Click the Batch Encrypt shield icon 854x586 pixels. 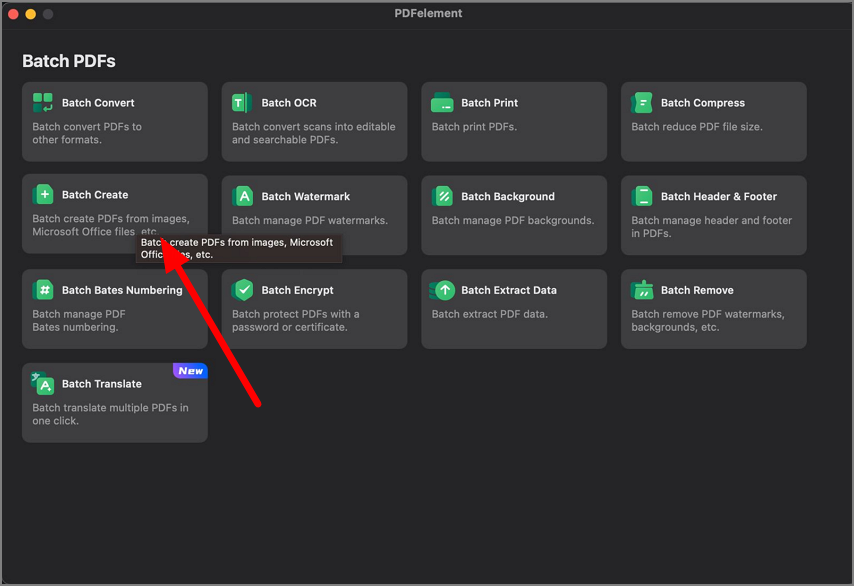[x=243, y=290]
